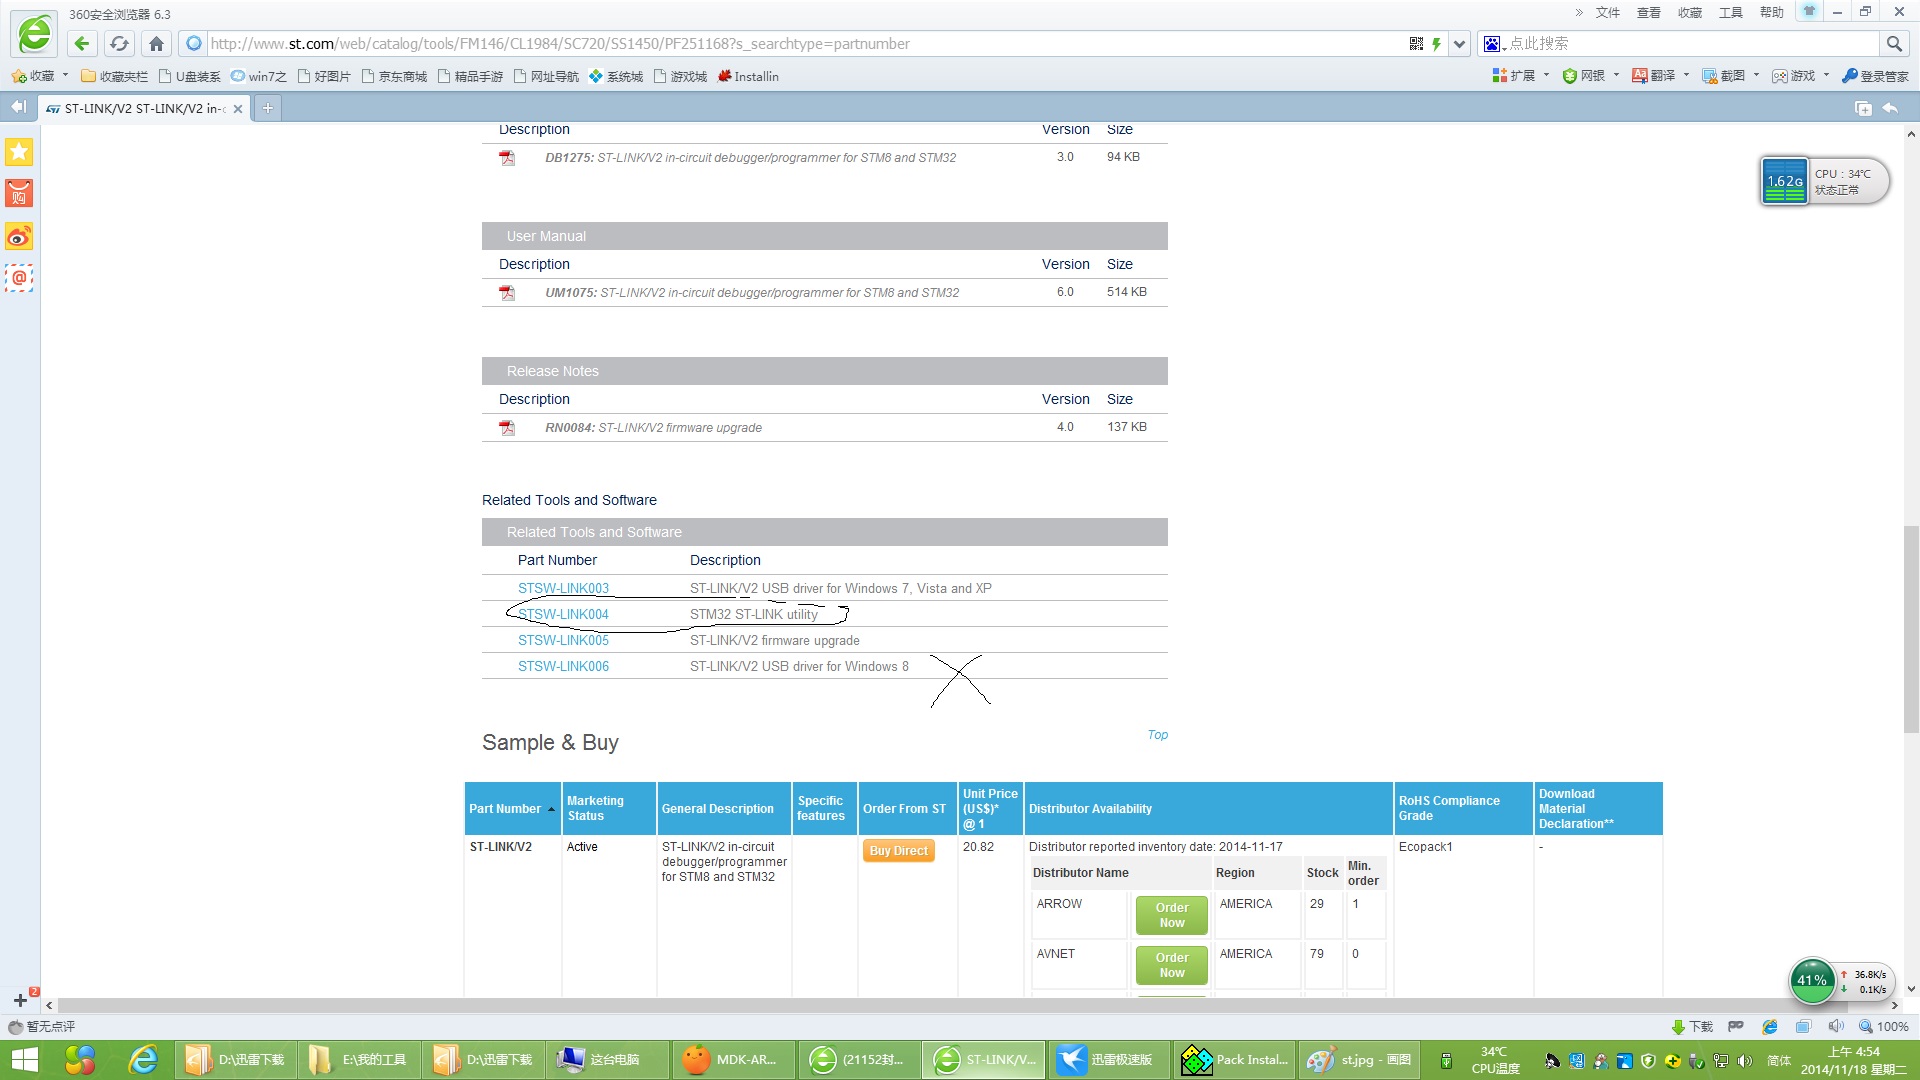
Task: Open the U盘装系 bookmark
Action: point(190,76)
